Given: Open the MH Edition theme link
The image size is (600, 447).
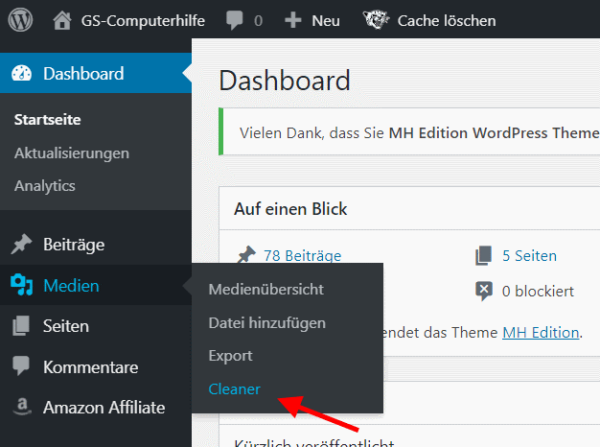Looking at the screenshot, I should click(540, 333).
